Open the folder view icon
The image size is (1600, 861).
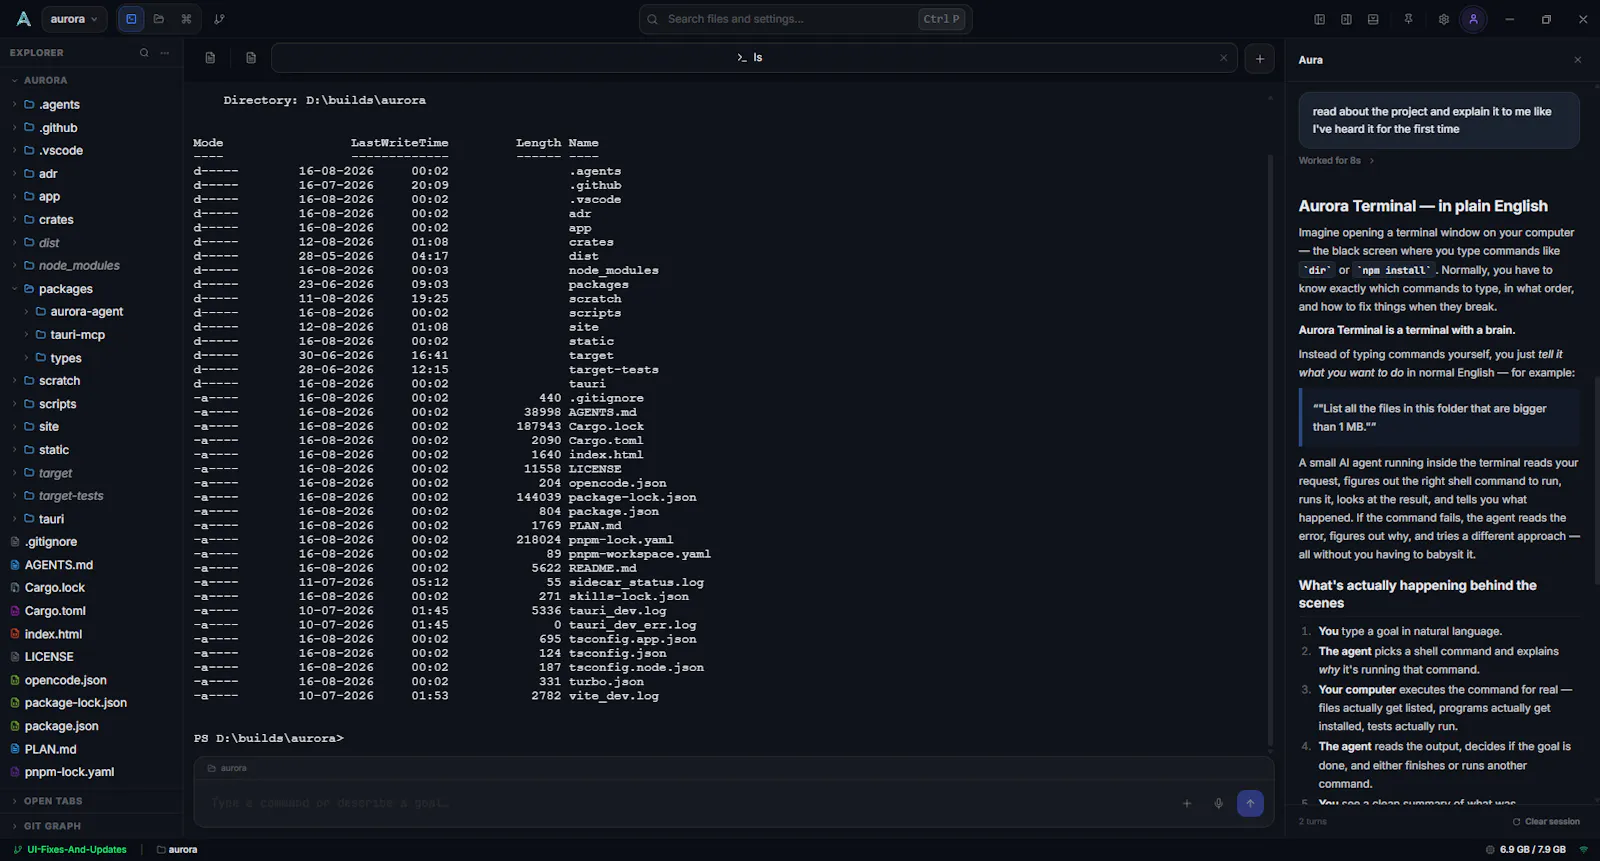(159, 19)
